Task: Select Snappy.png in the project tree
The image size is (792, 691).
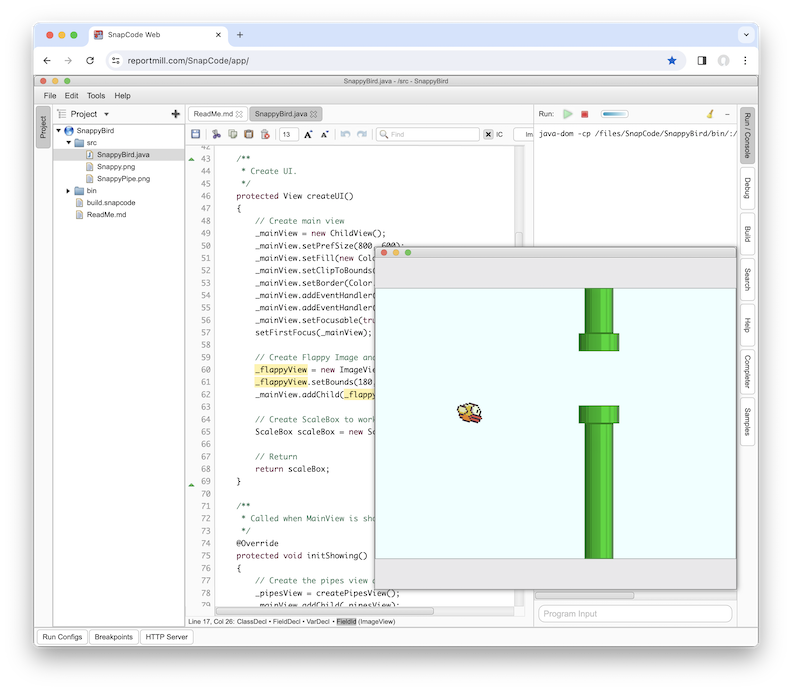Action: click(119, 167)
